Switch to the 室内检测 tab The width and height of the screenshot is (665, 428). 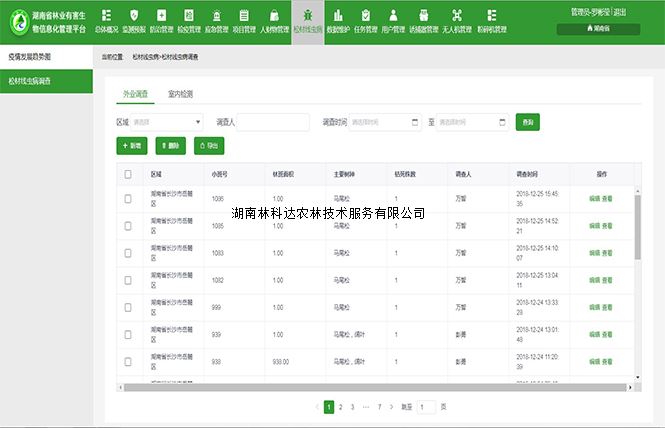tap(181, 94)
